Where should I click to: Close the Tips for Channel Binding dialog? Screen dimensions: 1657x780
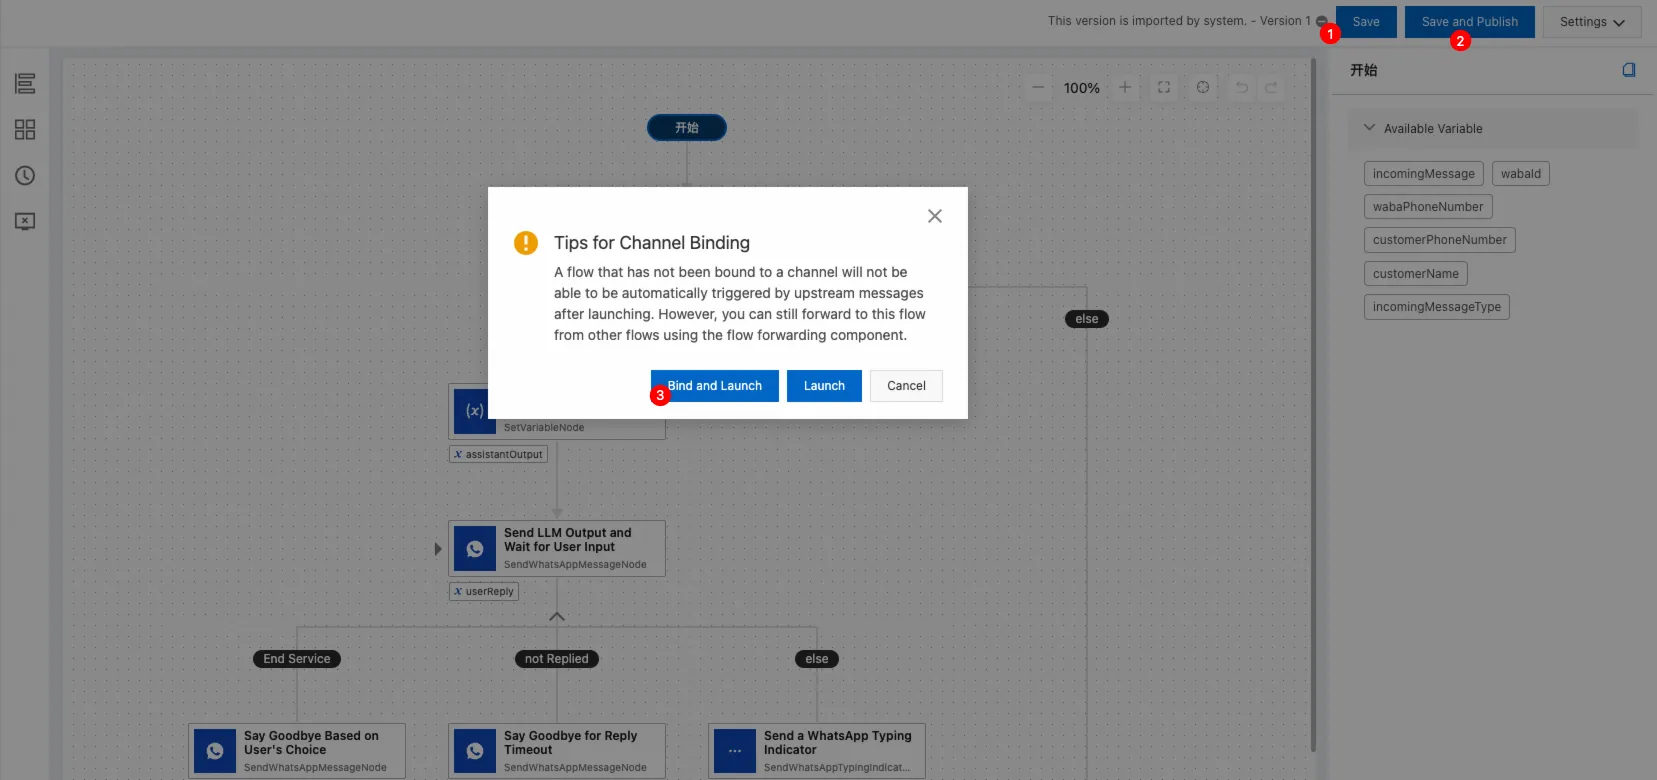pyautogui.click(x=935, y=216)
